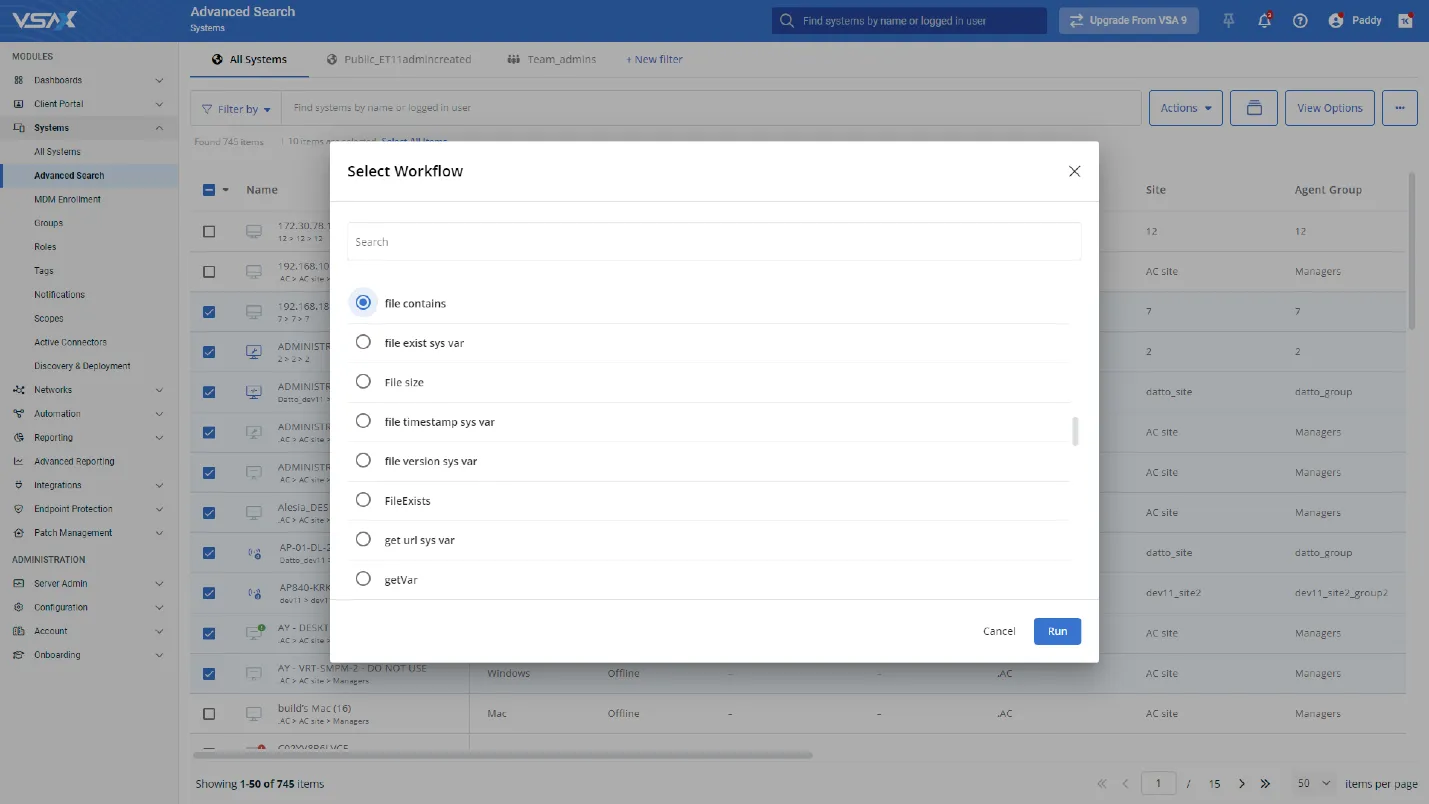Close the Select Workflow dialog with X
Image resolution: width=1429 pixels, height=804 pixels.
pyautogui.click(x=1074, y=171)
